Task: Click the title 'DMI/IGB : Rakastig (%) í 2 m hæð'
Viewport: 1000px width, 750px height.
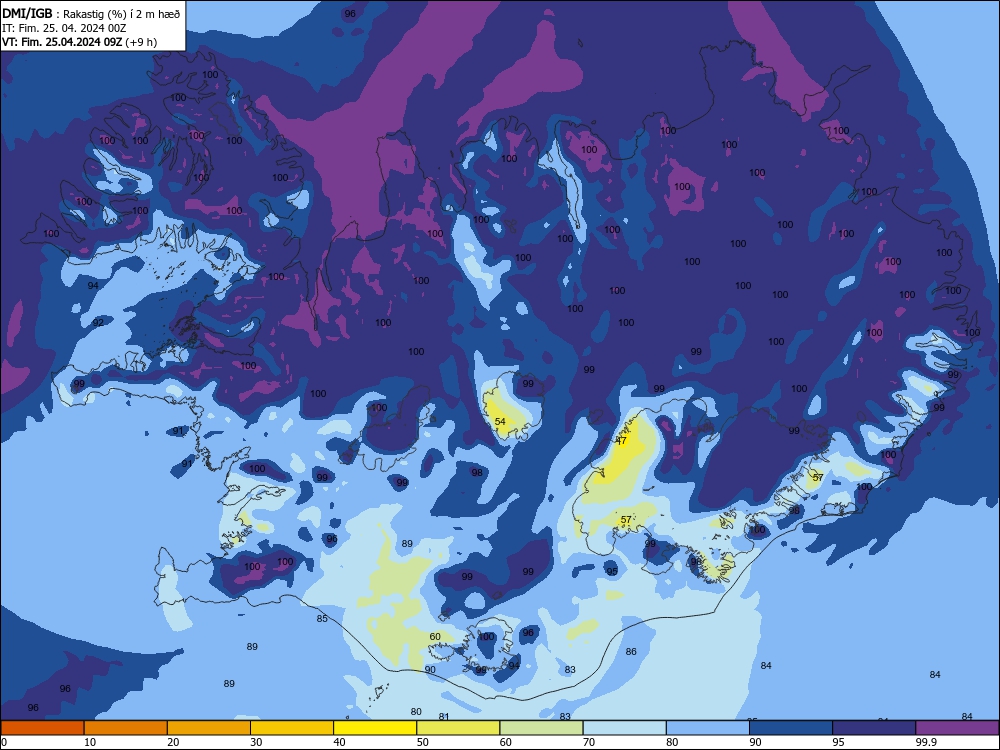Action: [91, 14]
